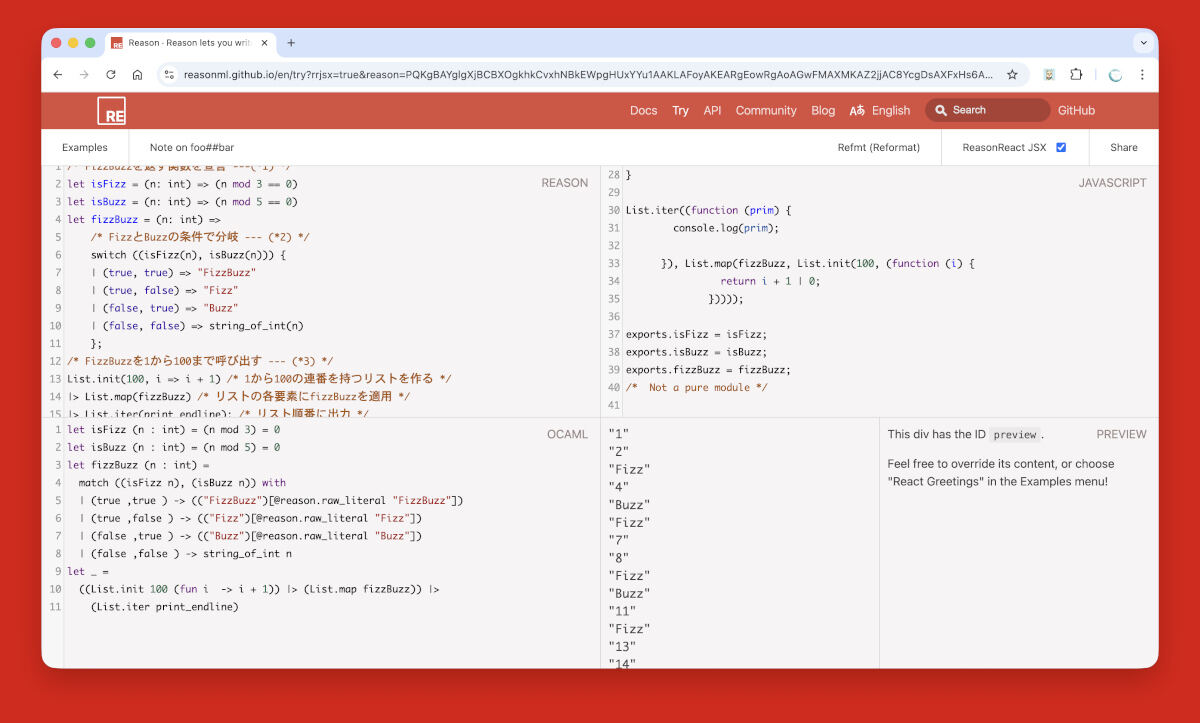Go to the Community page
The image size is (1200, 723).
[766, 111]
